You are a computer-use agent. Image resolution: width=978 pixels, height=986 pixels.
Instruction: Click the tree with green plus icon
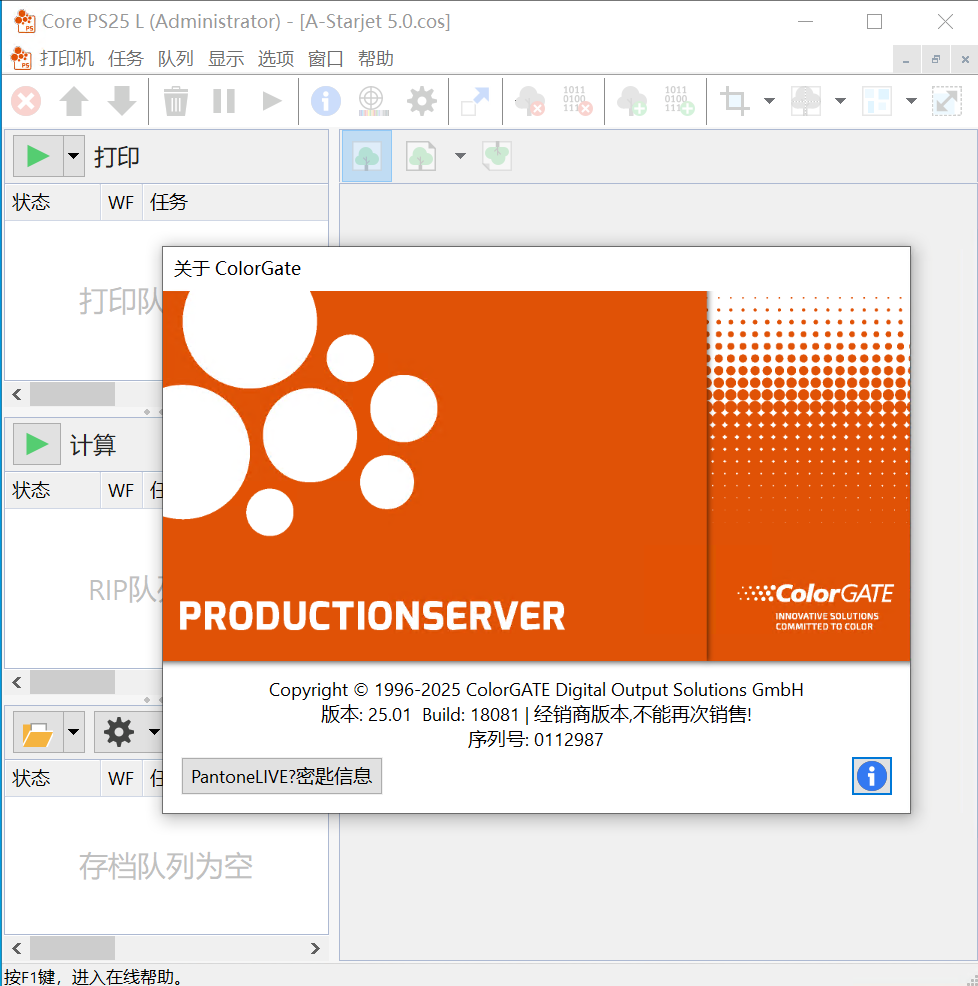pyautogui.click(x=631, y=101)
